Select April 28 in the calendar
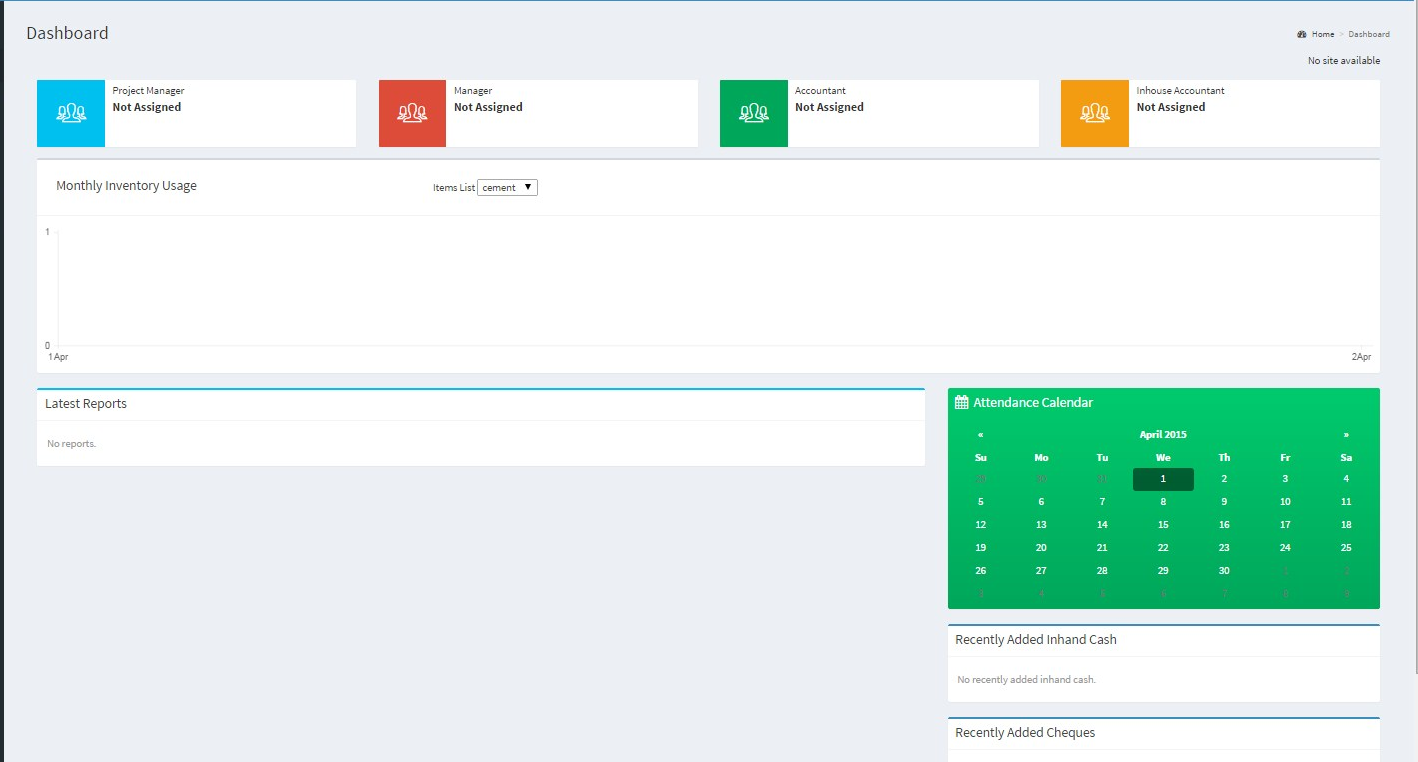 1102,571
